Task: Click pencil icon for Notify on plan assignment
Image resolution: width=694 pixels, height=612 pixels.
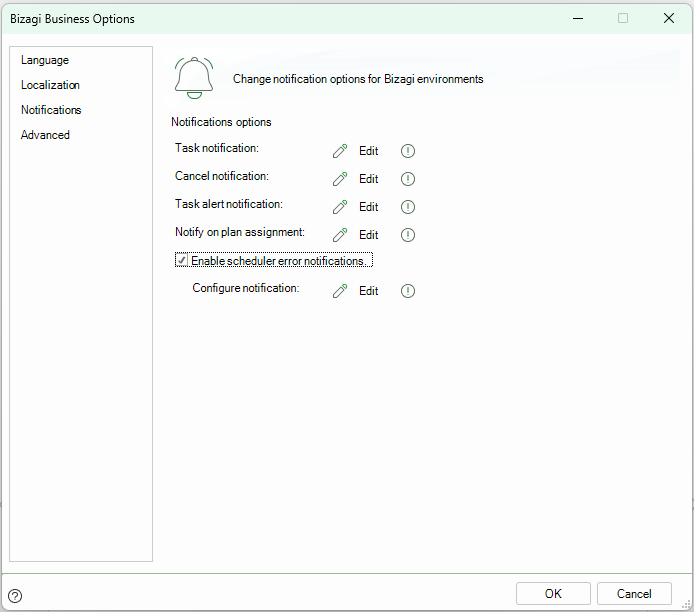Action: [340, 235]
